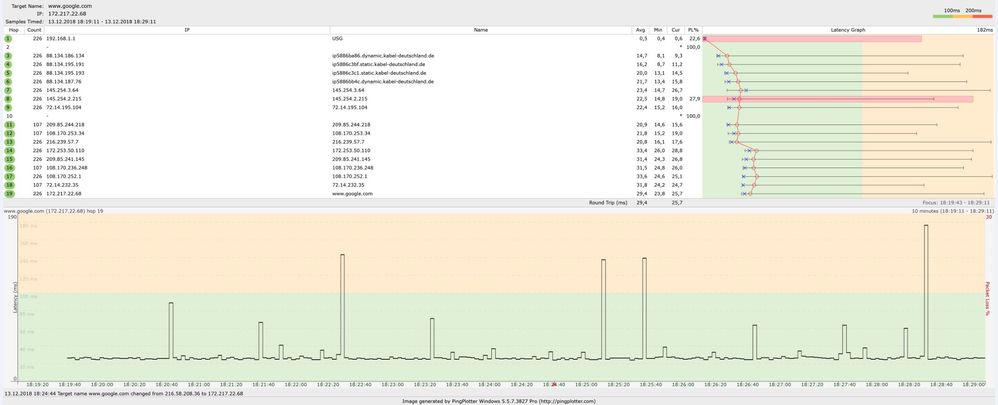Click the hop 12 green icon

(8, 133)
